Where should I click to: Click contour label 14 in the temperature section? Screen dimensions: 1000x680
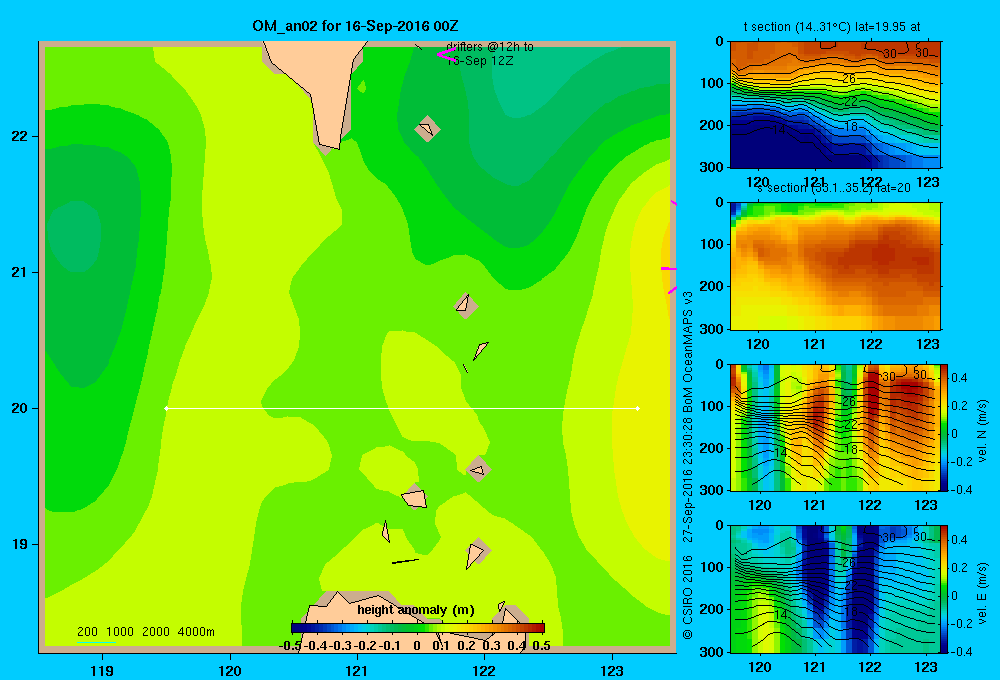779,129
